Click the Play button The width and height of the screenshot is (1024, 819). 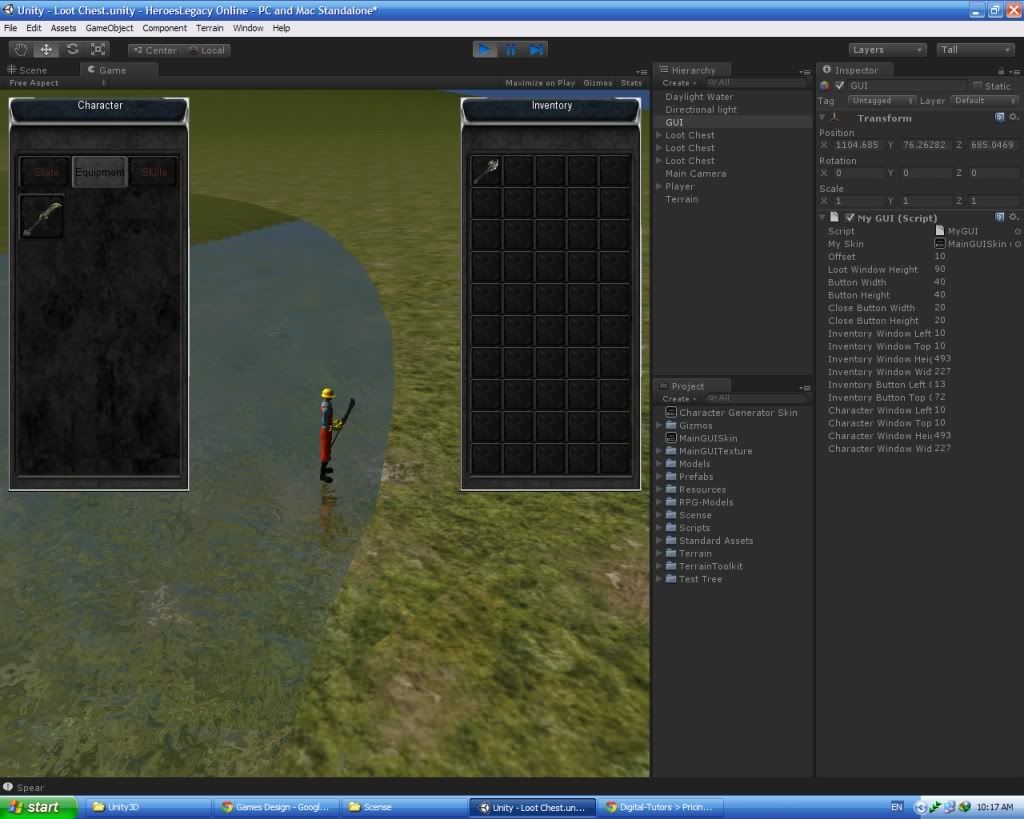coord(485,50)
